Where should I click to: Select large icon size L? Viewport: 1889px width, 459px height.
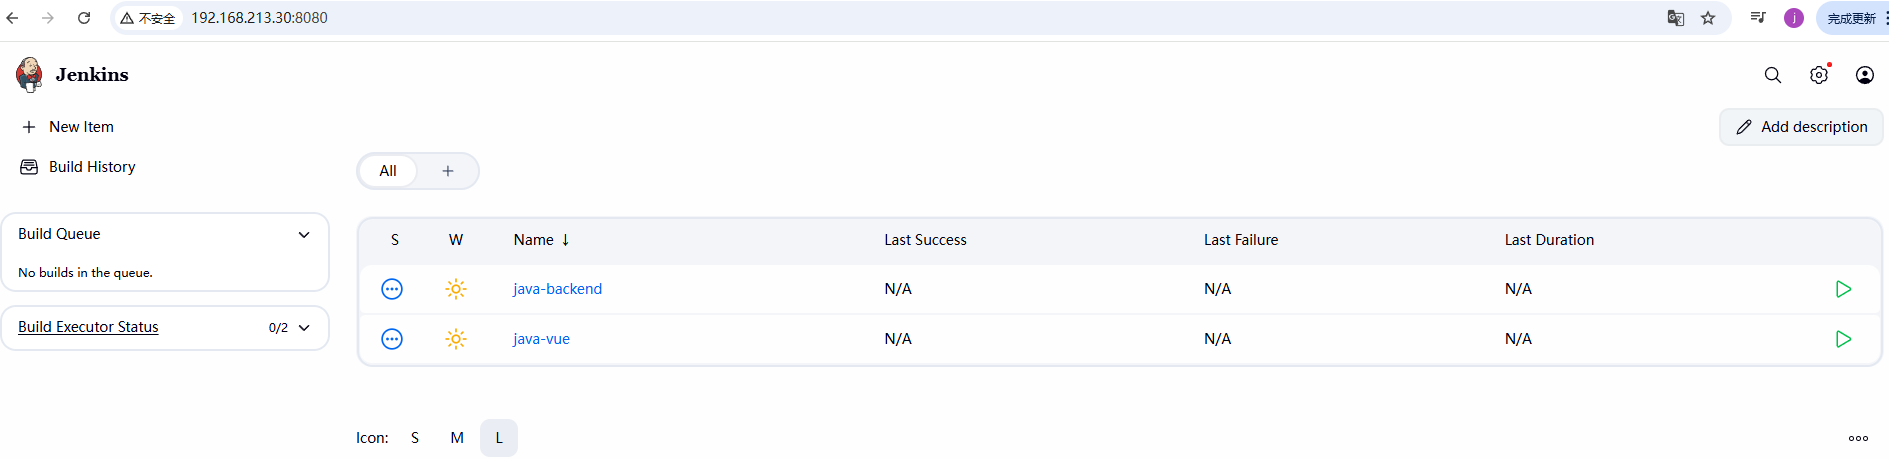[x=499, y=438]
